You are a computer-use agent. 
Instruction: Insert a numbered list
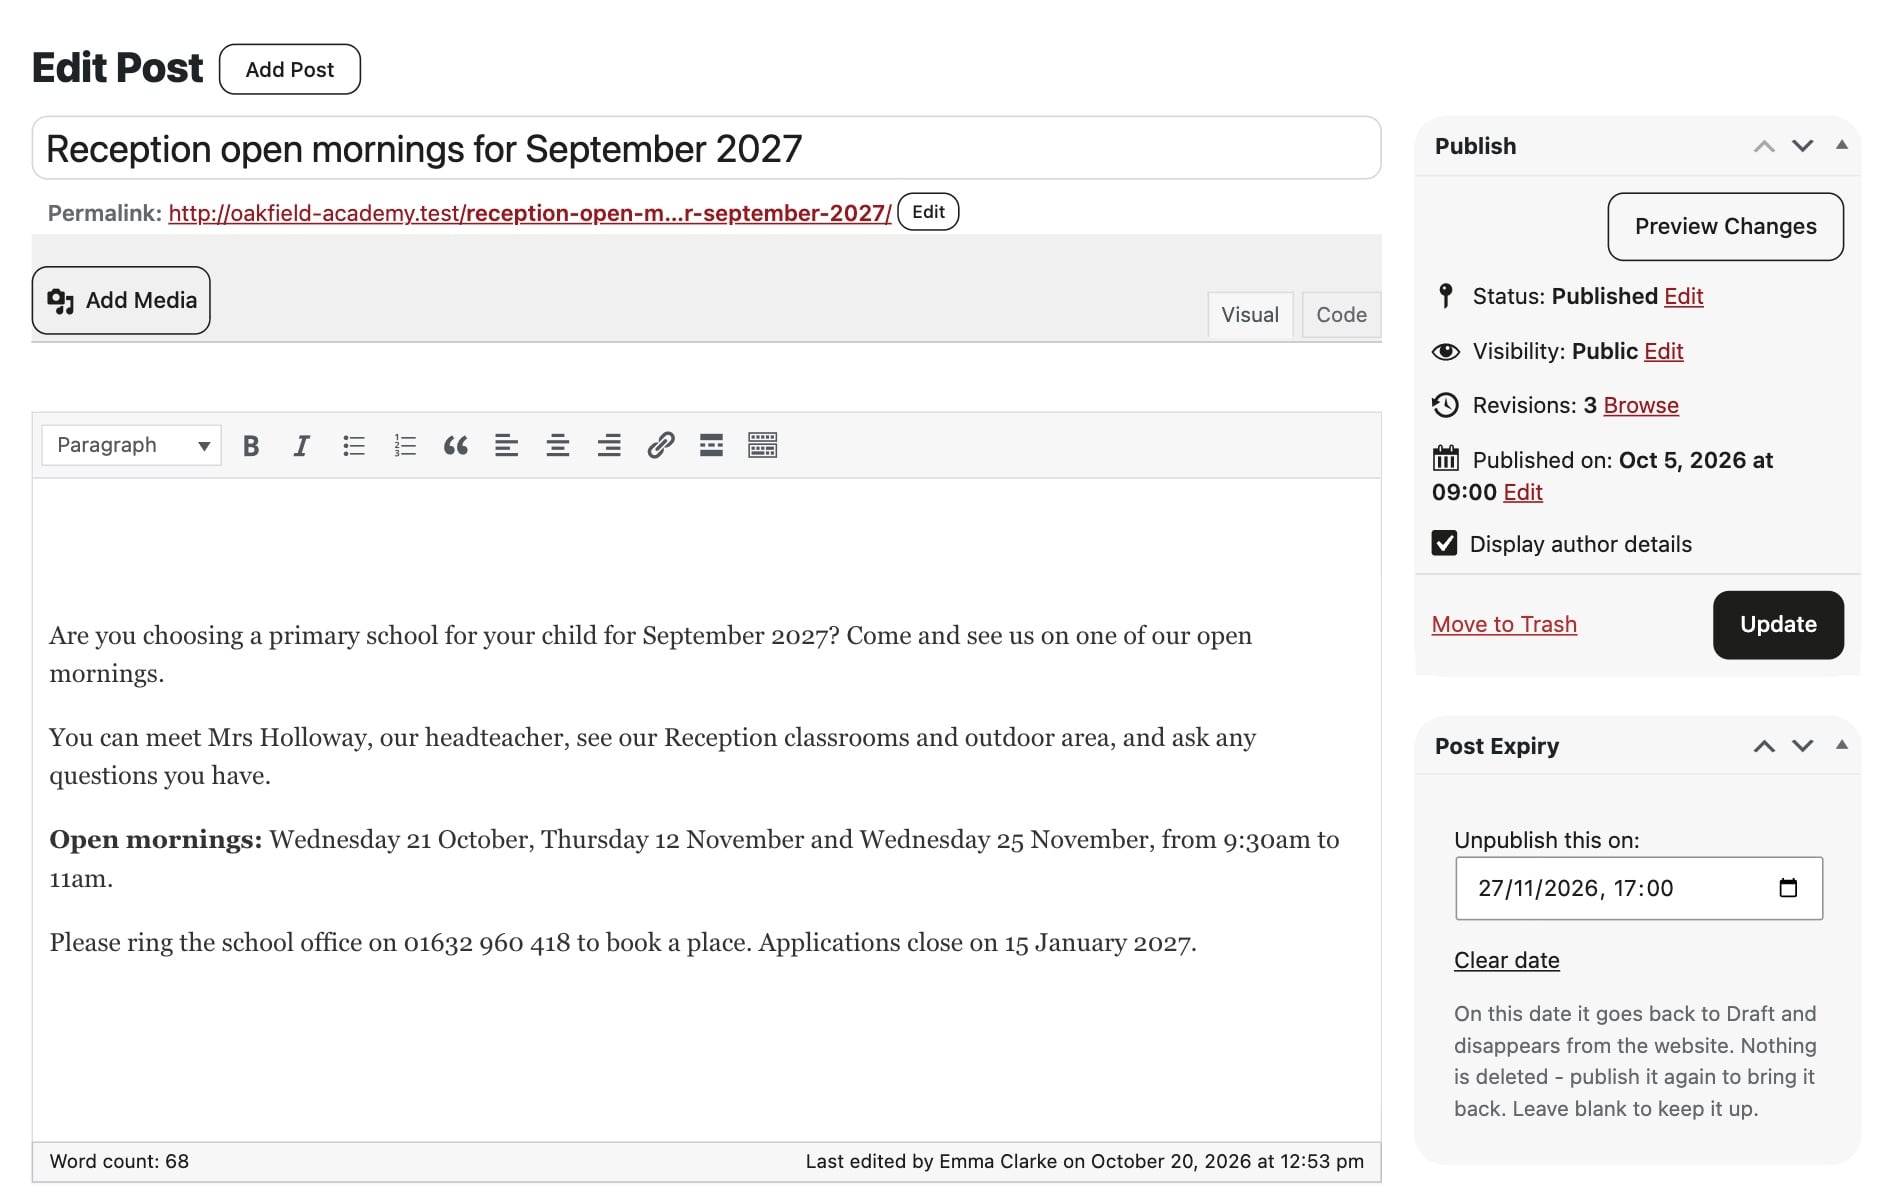tap(405, 446)
